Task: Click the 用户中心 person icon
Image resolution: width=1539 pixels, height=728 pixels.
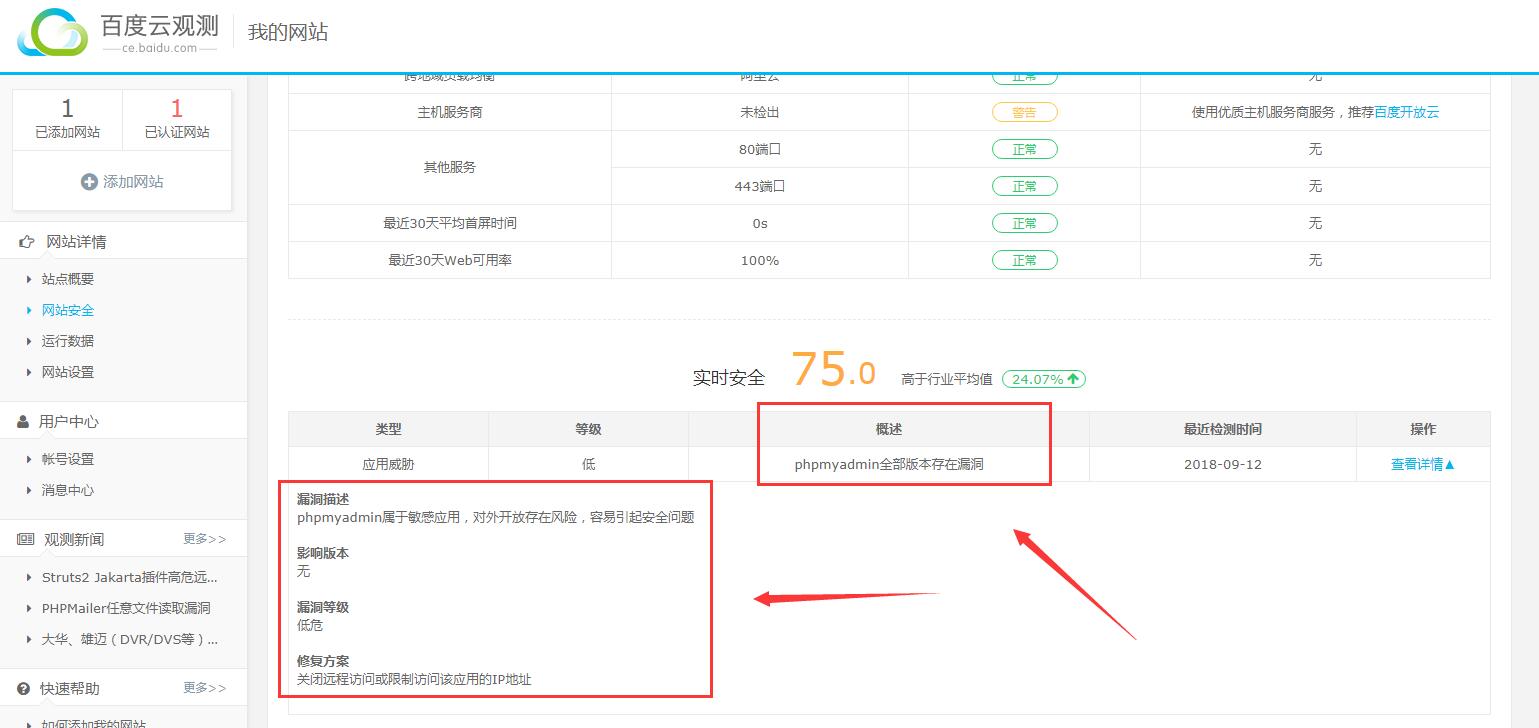Action: click(x=21, y=421)
